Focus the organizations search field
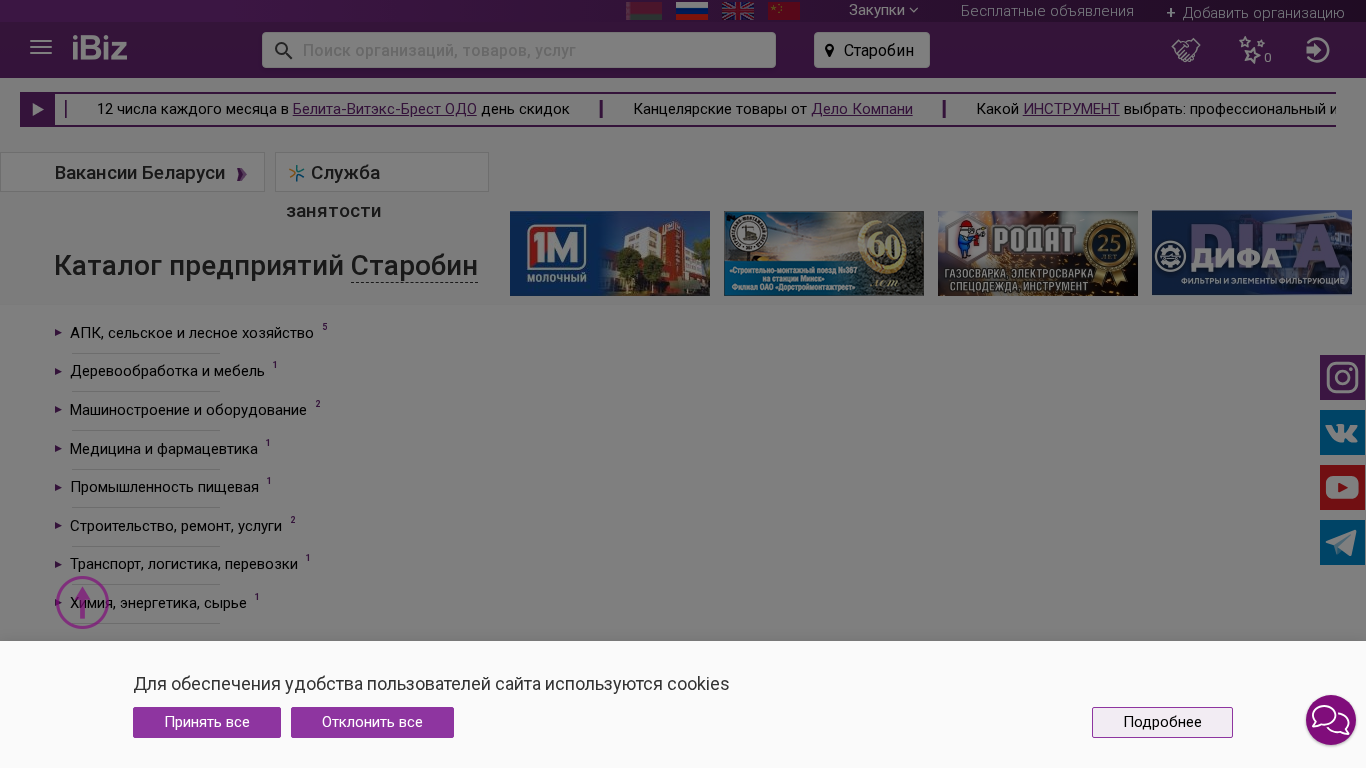 [x=519, y=50]
